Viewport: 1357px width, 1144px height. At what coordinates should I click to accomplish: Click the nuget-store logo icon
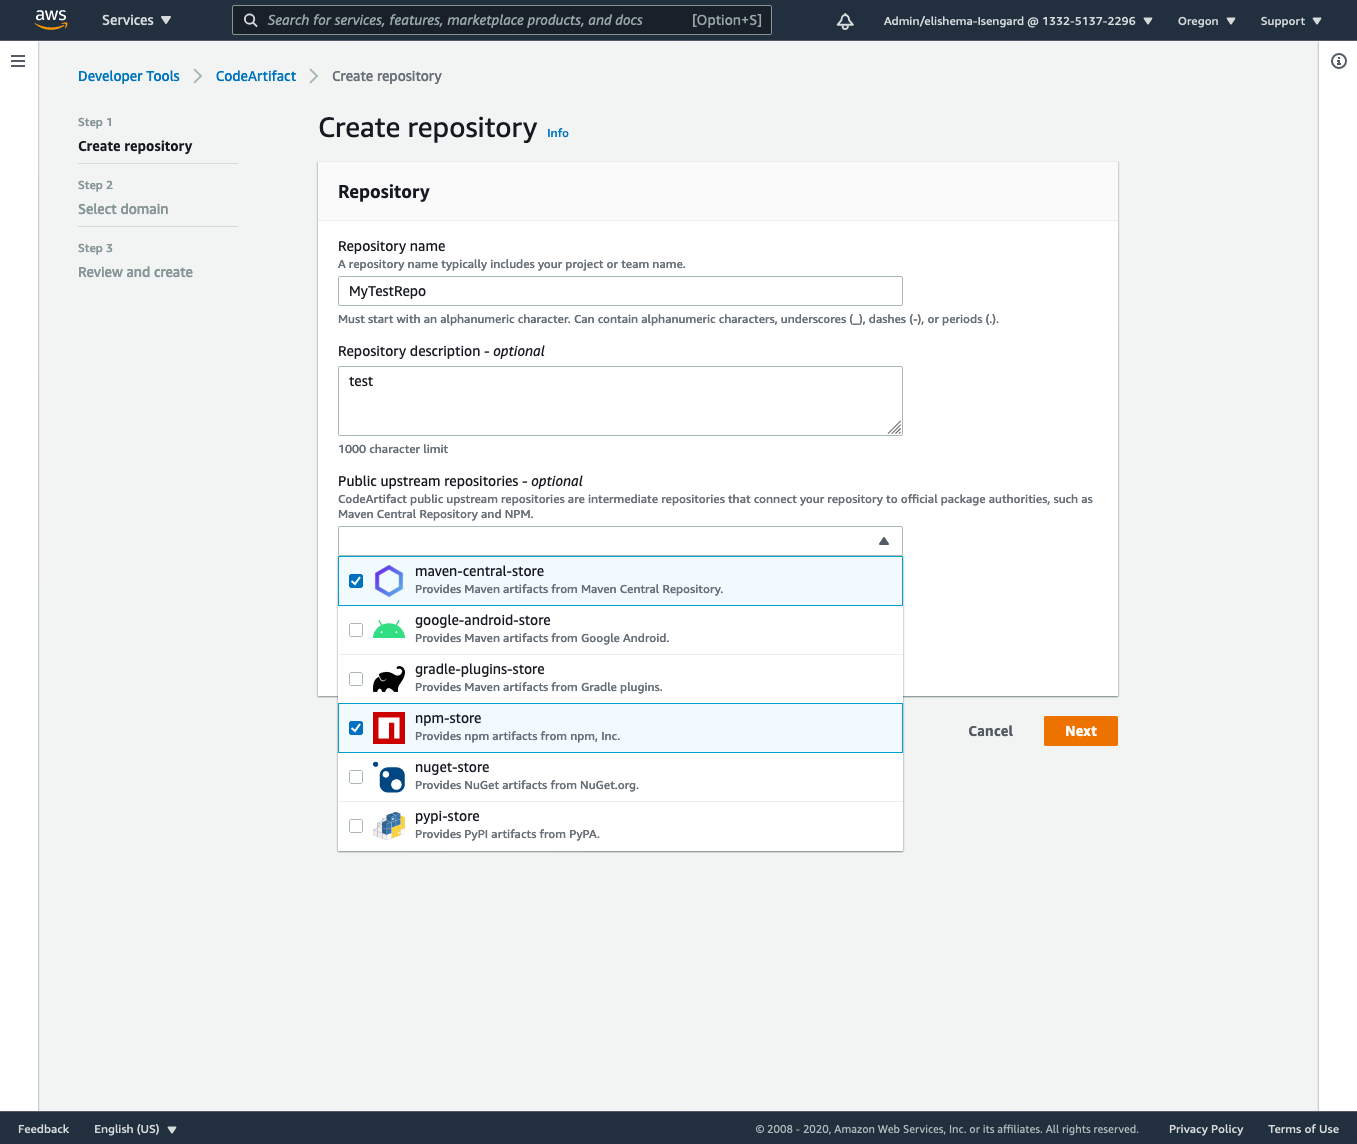pyautogui.click(x=389, y=777)
